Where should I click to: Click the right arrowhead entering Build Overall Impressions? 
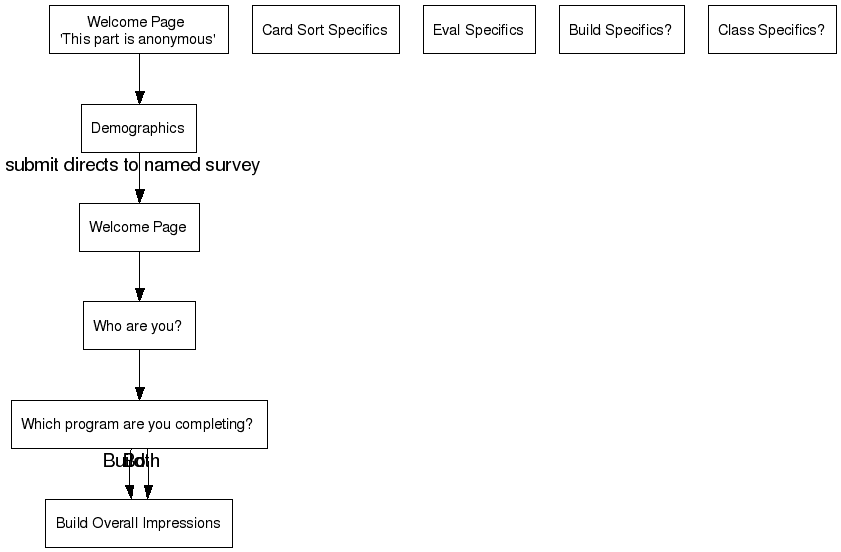[x=148, y=491]
